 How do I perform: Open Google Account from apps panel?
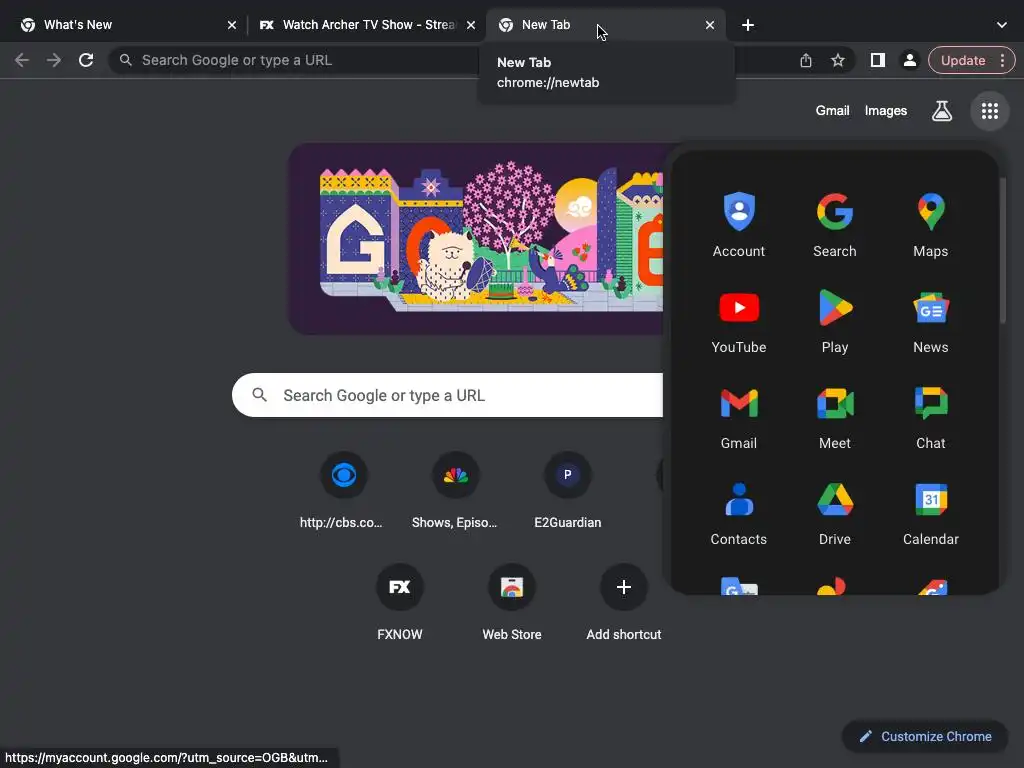[x=739, y=224]
